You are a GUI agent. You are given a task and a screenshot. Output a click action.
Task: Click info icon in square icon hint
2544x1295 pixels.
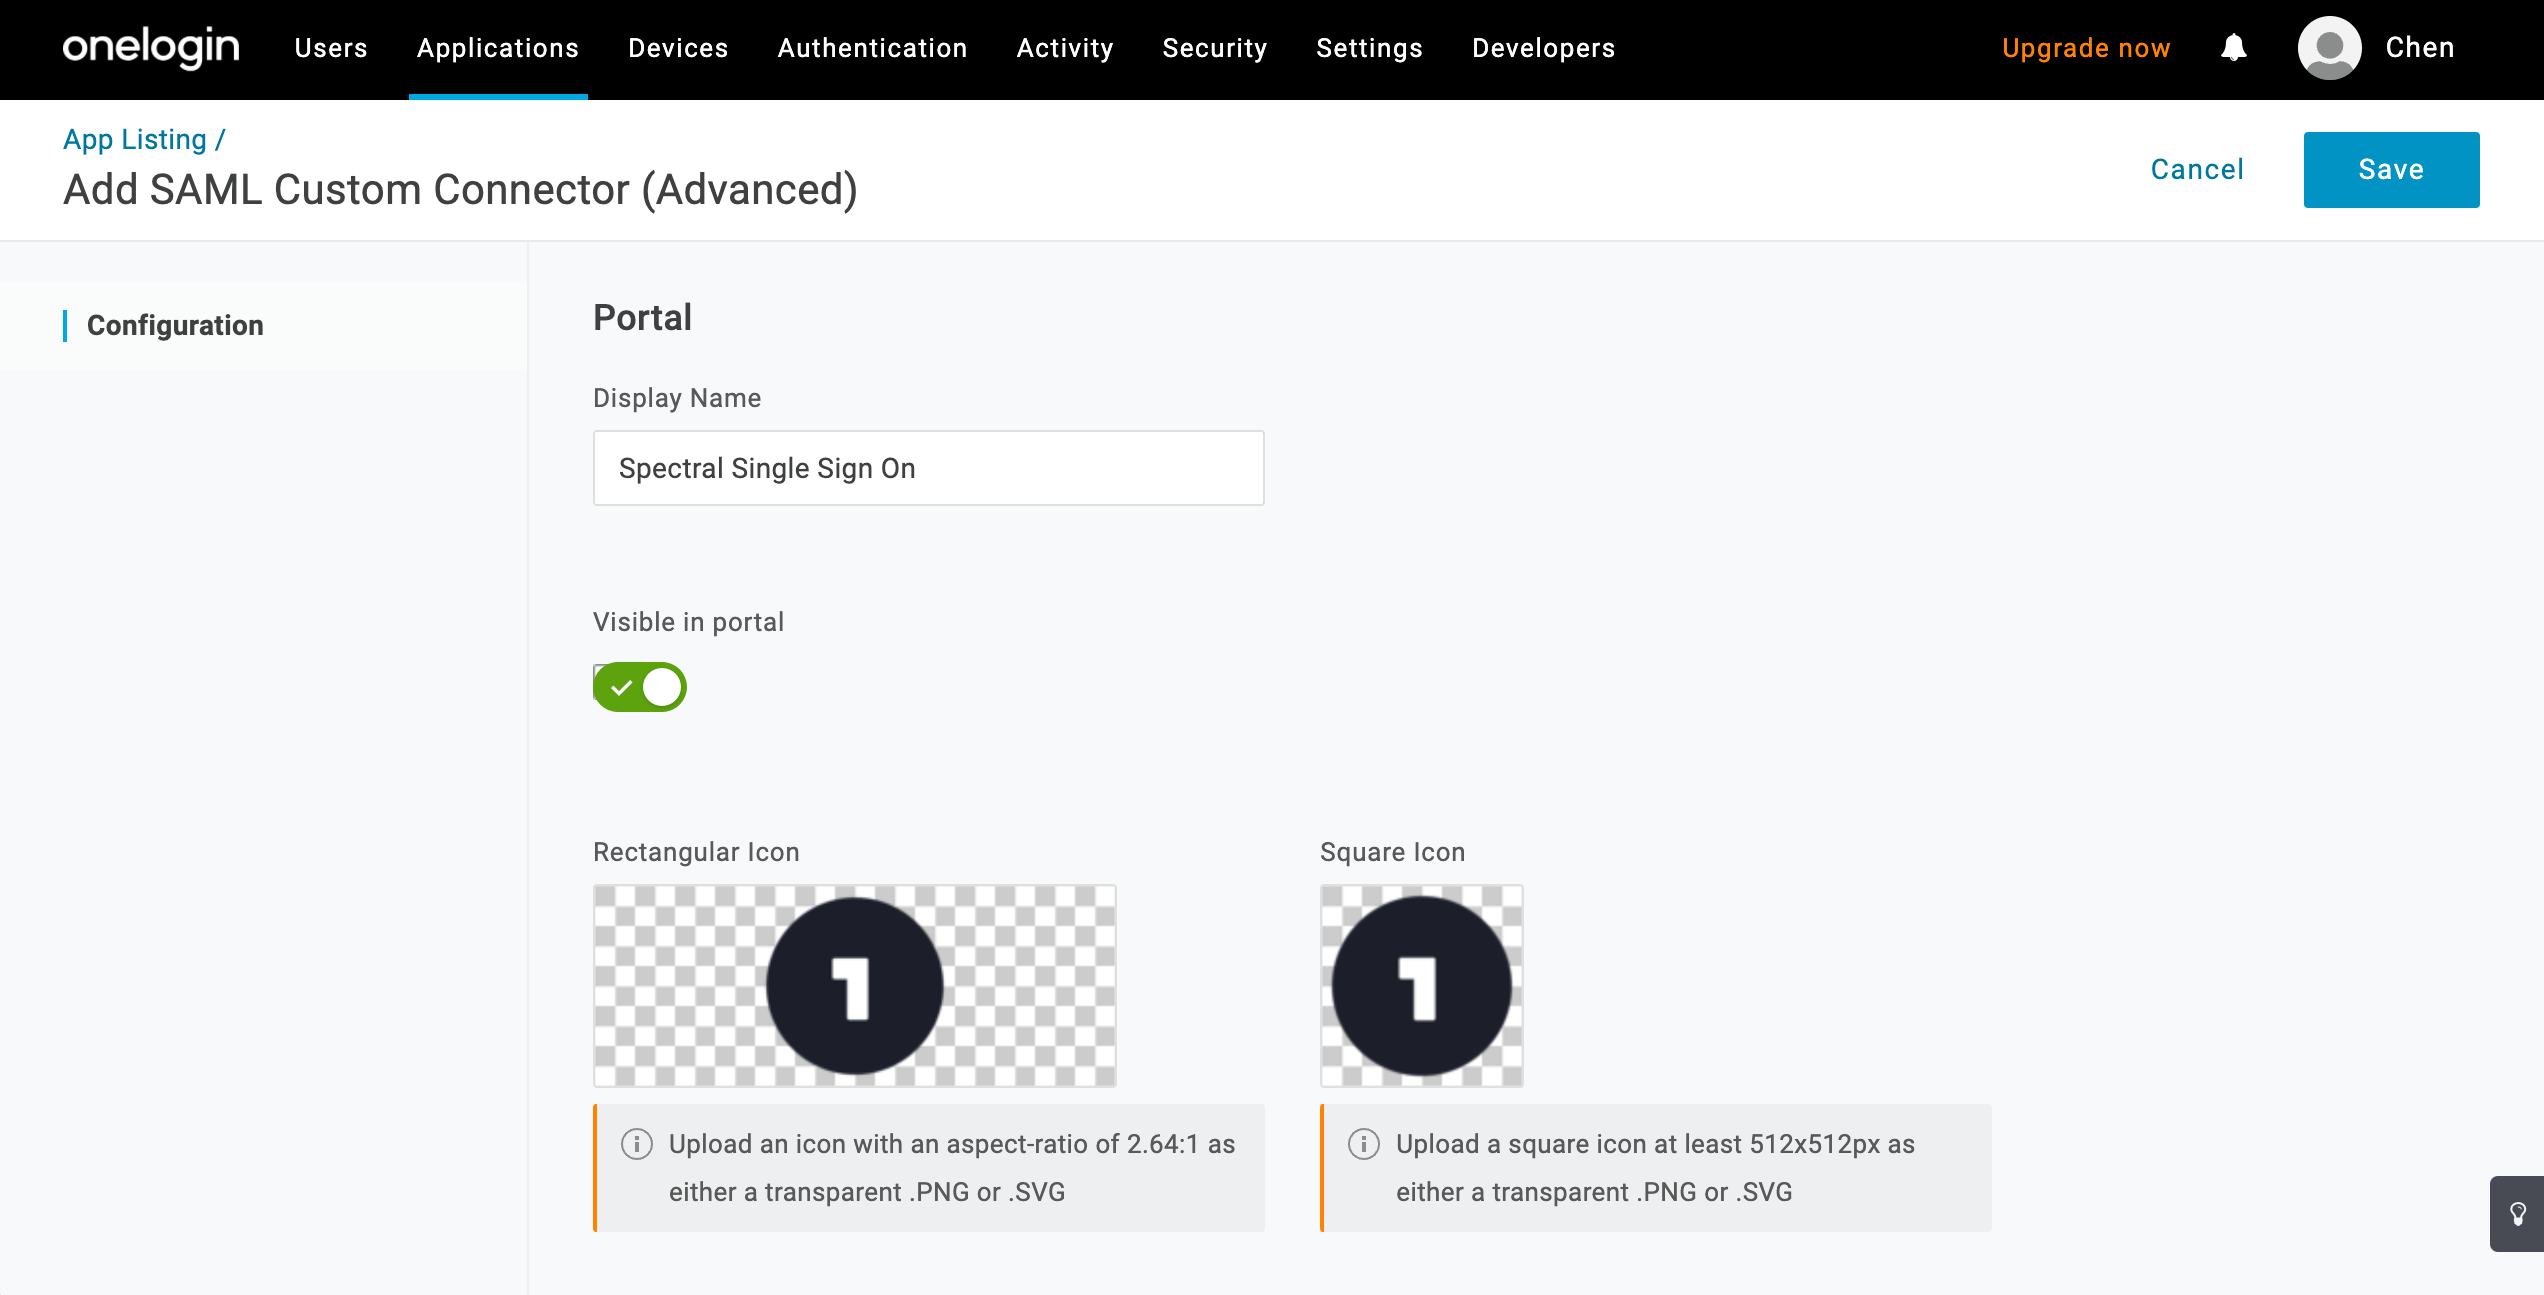pyautogui.click(x=1364, y=1144)
